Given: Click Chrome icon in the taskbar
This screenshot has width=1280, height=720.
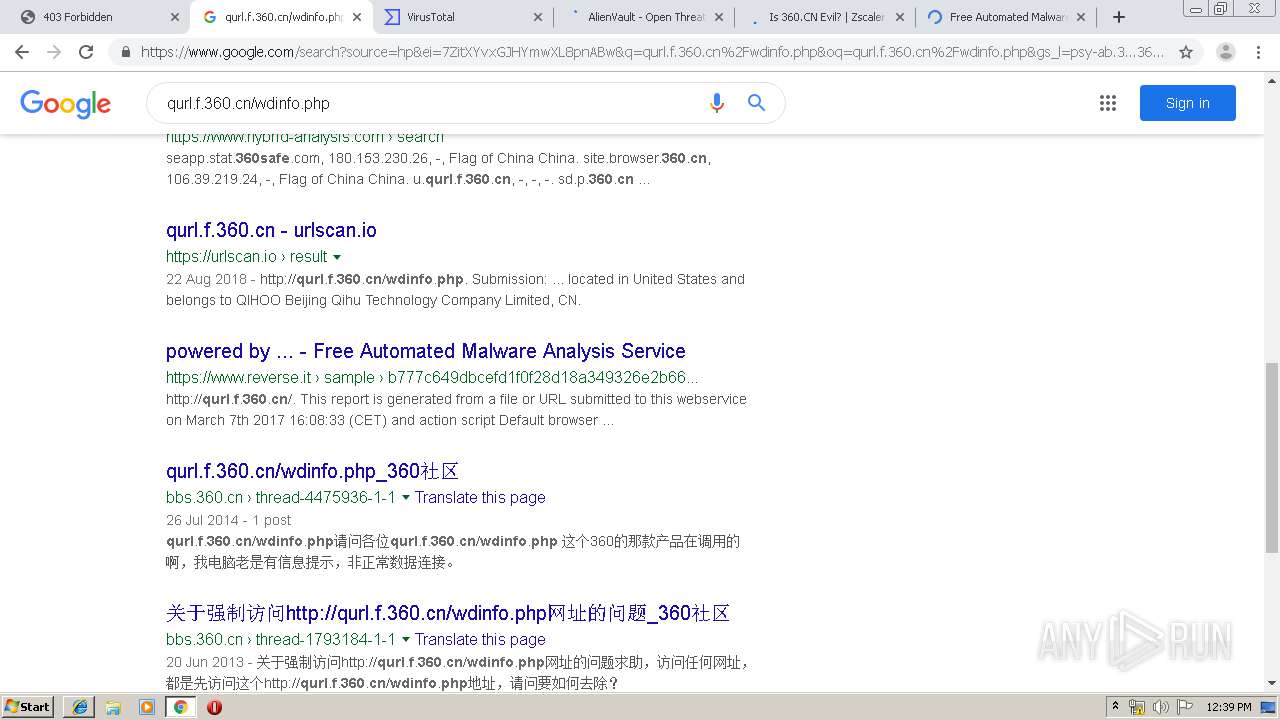Looking at the screenshot, I should [x=180, y=707].
